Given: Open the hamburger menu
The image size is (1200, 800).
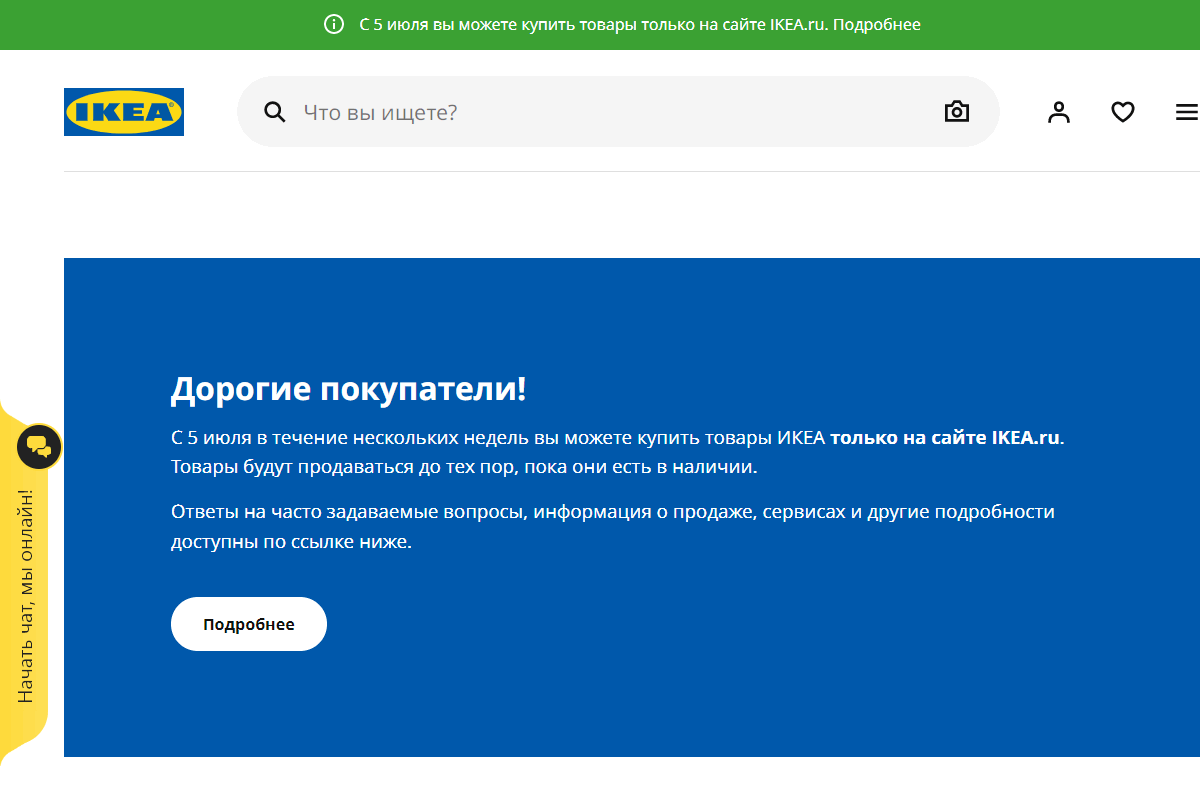Looking at the screenshot, I should pyautogui.click(x=1187, y=112).
